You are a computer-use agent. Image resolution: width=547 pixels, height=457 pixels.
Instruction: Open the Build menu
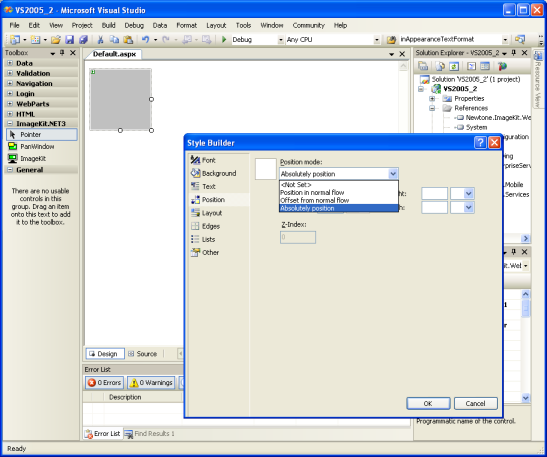tap(108, 25)
